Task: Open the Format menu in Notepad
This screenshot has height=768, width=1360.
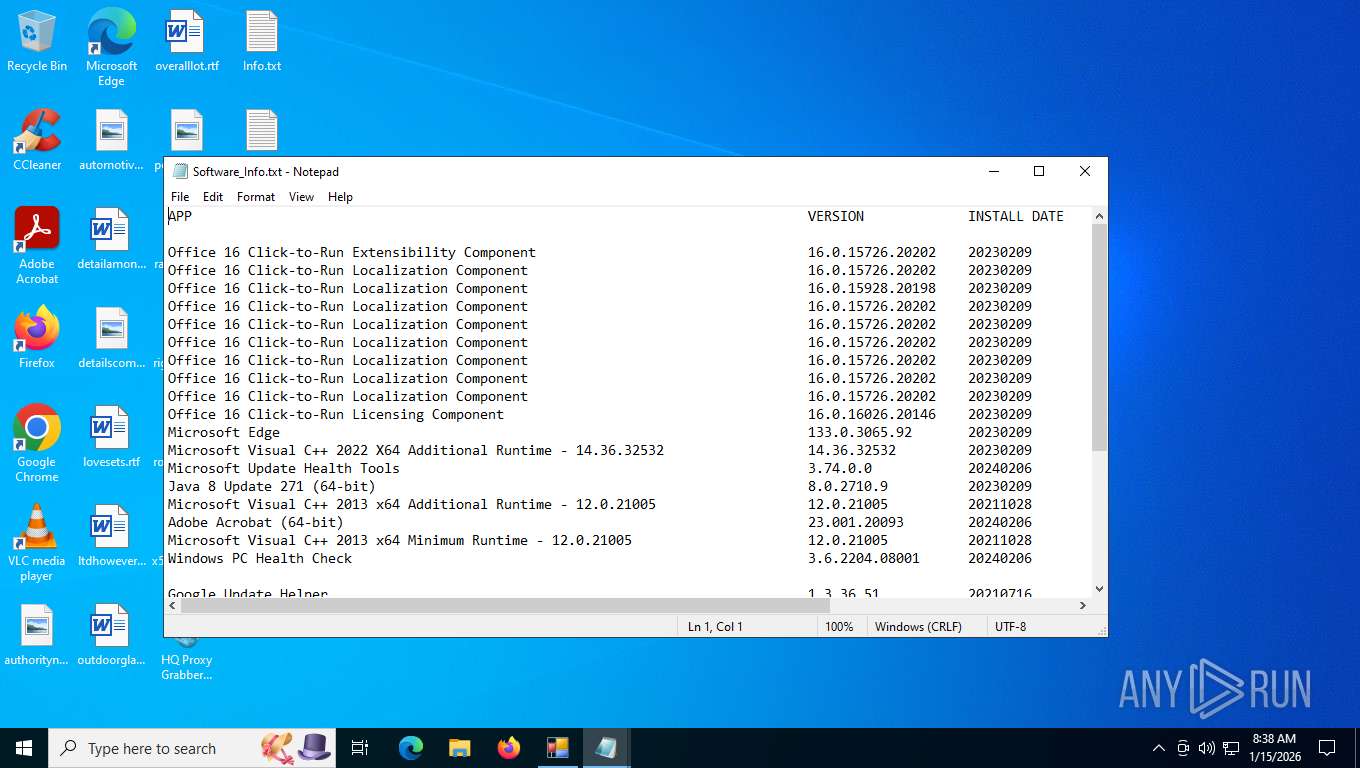Action: (x=256, y=197)
